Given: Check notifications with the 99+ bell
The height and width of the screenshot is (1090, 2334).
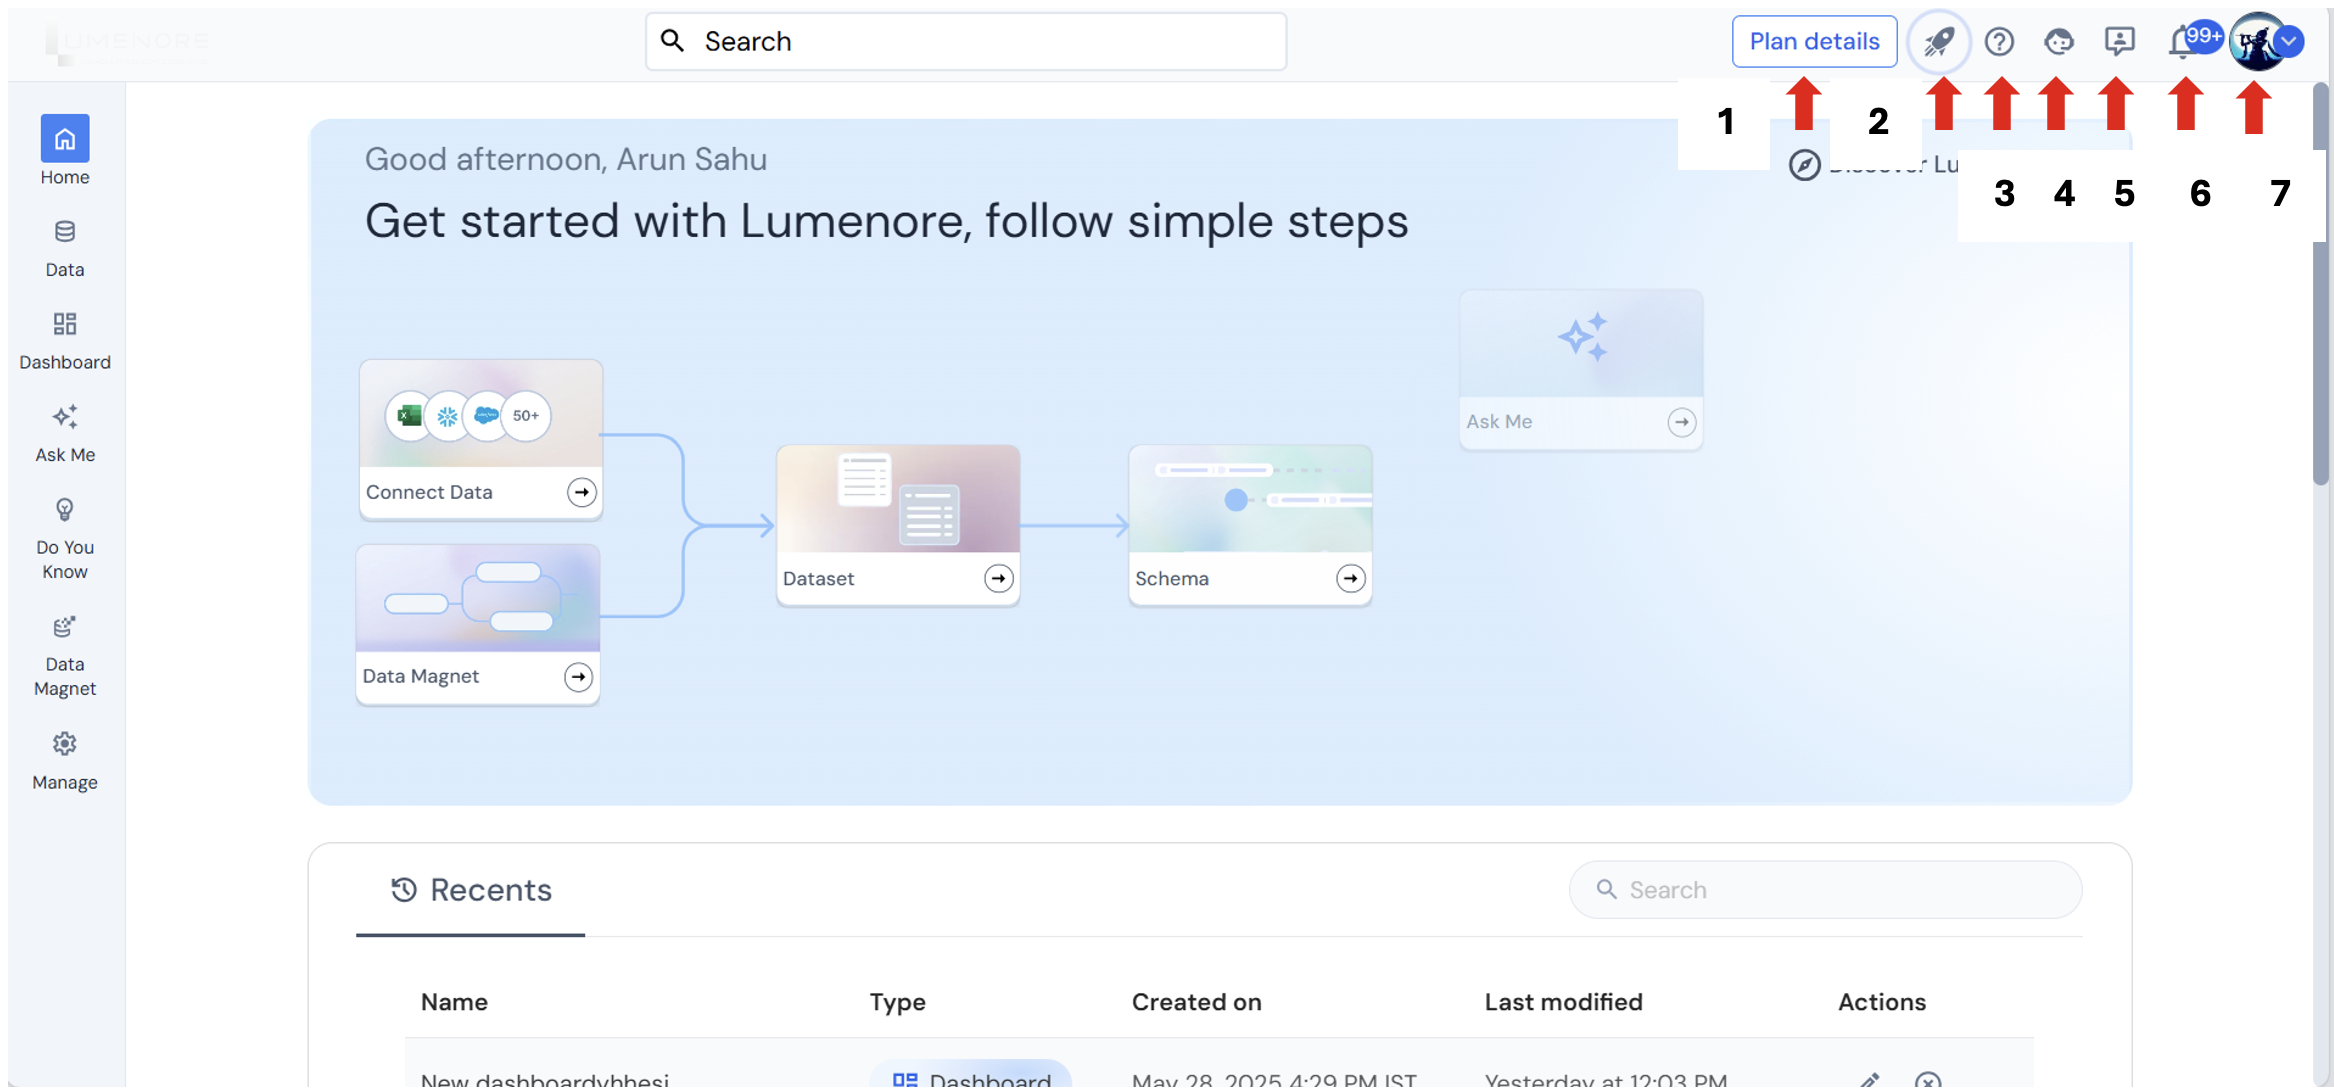Looking at the screenshot, I should click(x=2181, y=41).
